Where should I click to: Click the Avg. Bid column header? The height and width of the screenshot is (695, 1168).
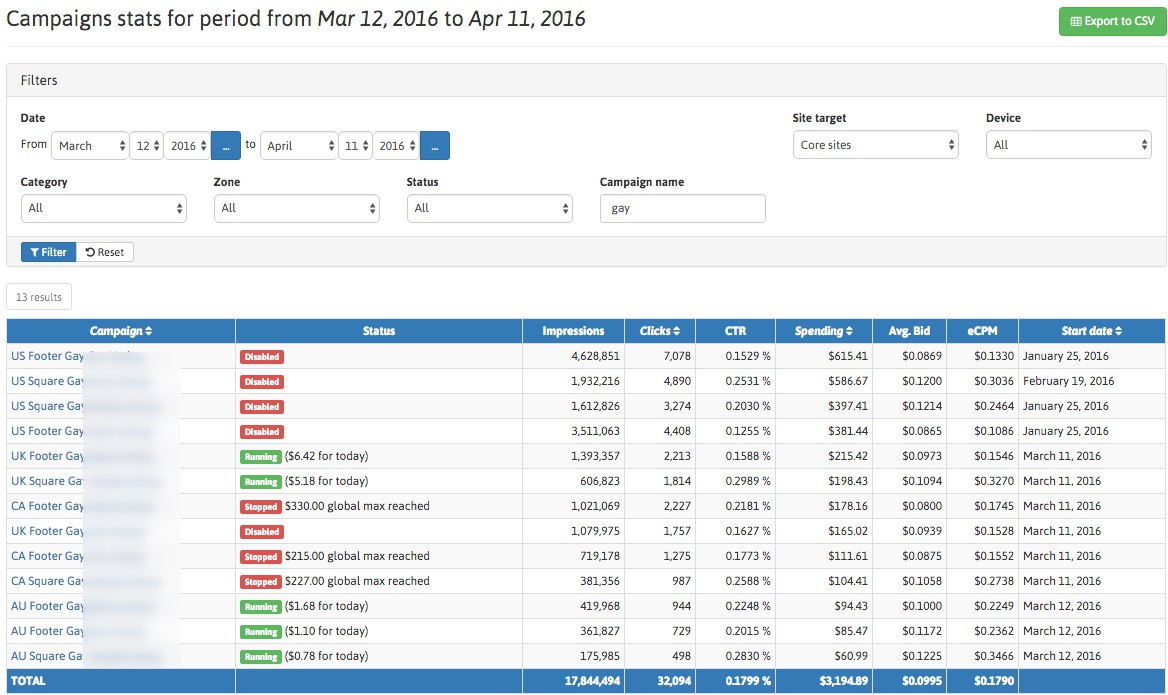pyautogui.click(x=910, y=331)
